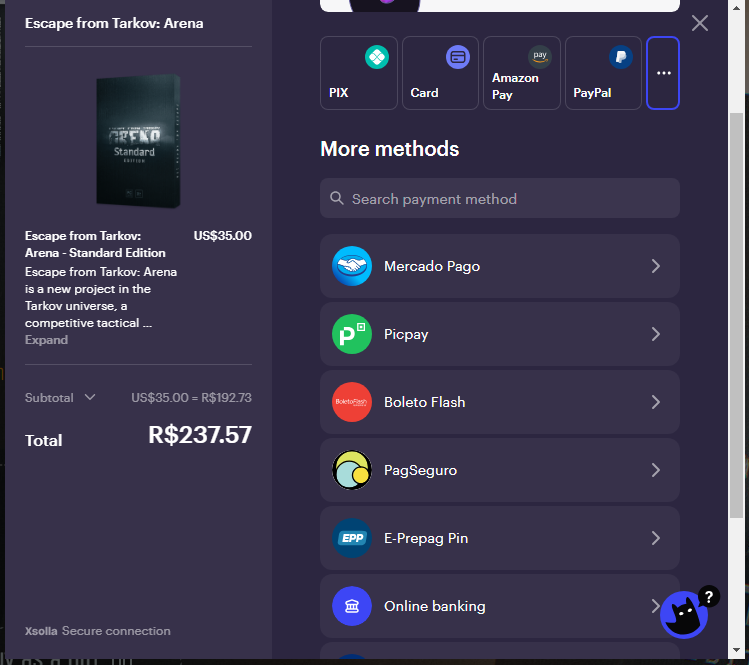The height and width of the screenshot is (665, 749).
Task: Click the scrollbar up arrow
Action: point(736,7)
